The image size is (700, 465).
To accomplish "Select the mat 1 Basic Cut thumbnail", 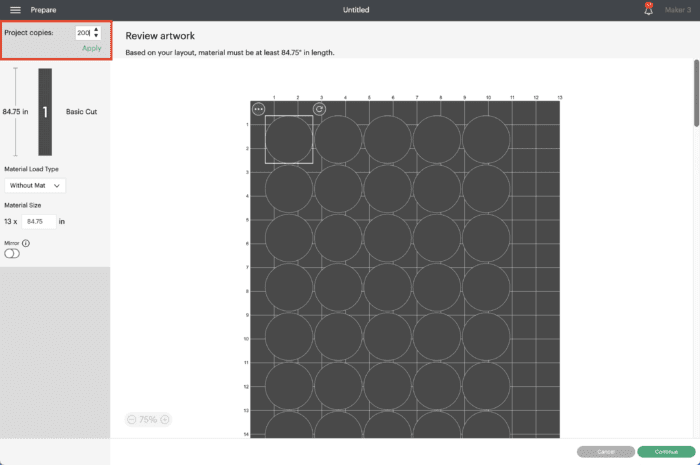I will pos(45,112).
